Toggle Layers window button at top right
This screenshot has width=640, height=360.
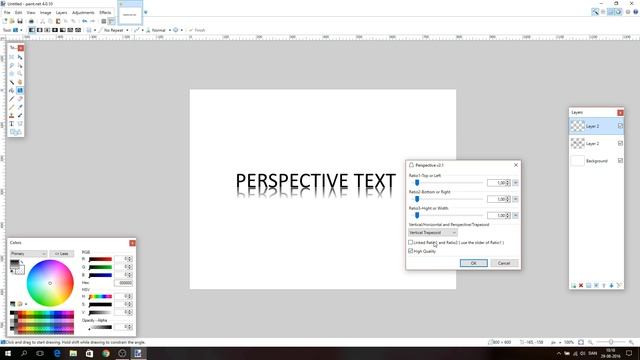(x=611, y=12)
